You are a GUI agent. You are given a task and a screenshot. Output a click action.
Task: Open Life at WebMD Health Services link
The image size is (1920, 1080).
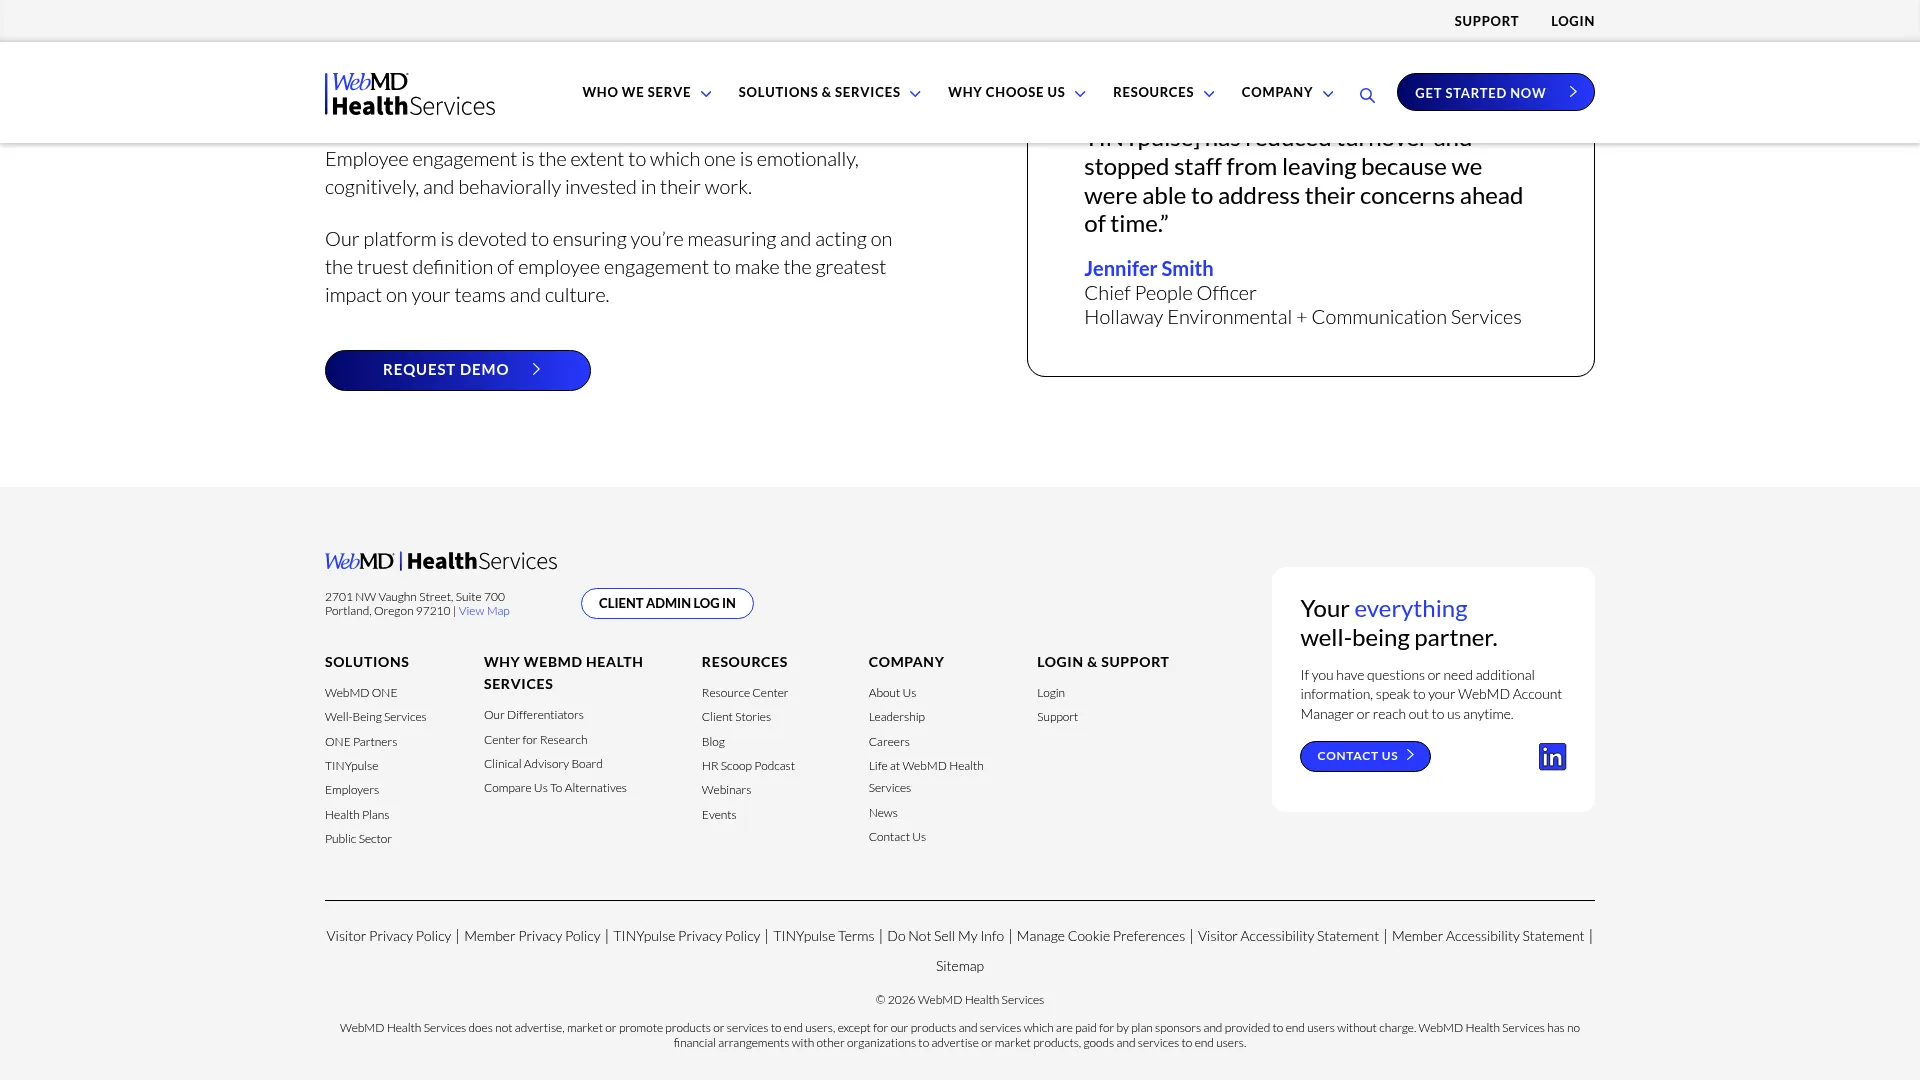[926, 777]
